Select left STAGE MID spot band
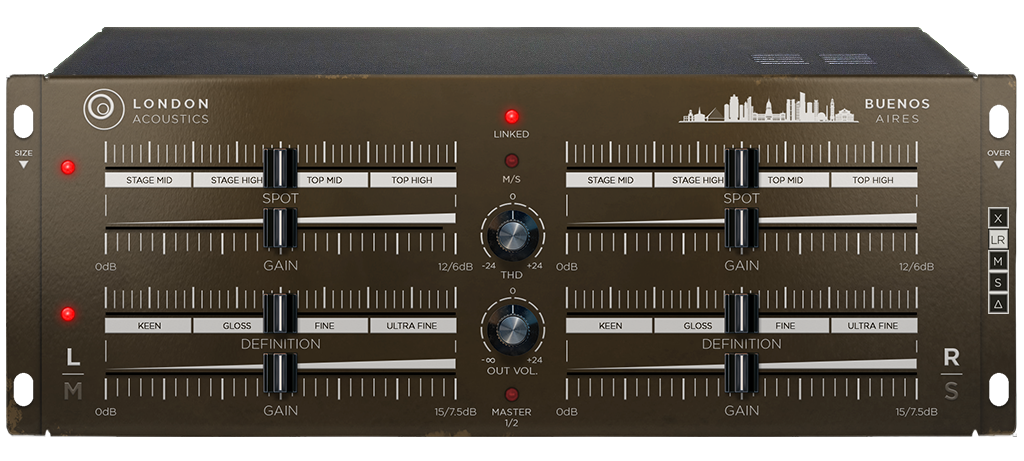This screenshot has width=1024, height=461. (x=148, y=181)
